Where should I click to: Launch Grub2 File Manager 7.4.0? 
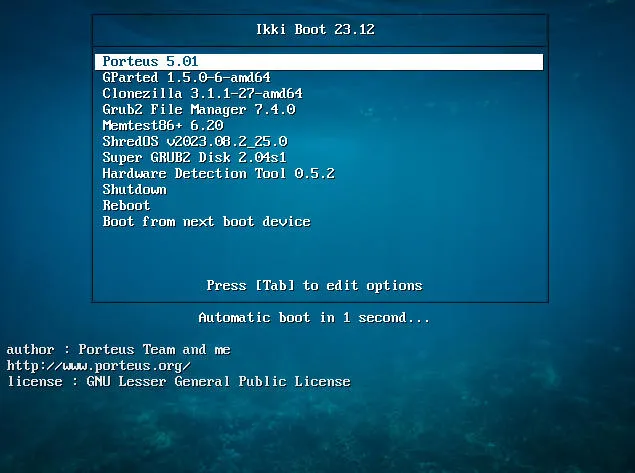coord(198,110)
